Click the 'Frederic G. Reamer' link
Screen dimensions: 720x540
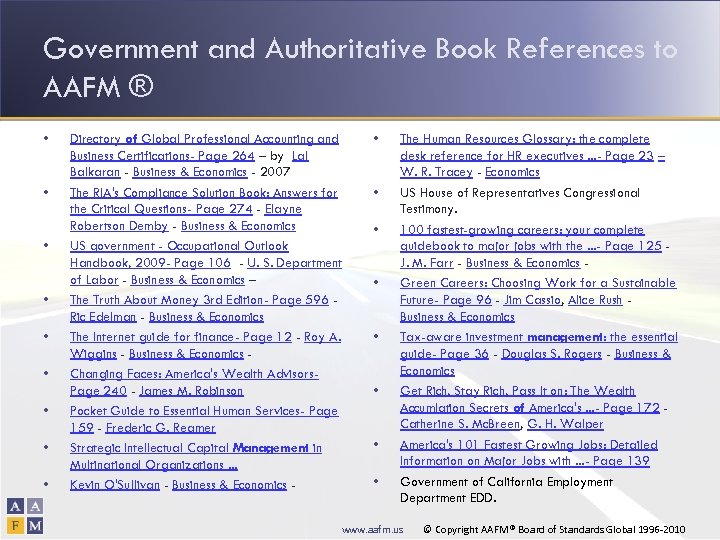[160, 428]
